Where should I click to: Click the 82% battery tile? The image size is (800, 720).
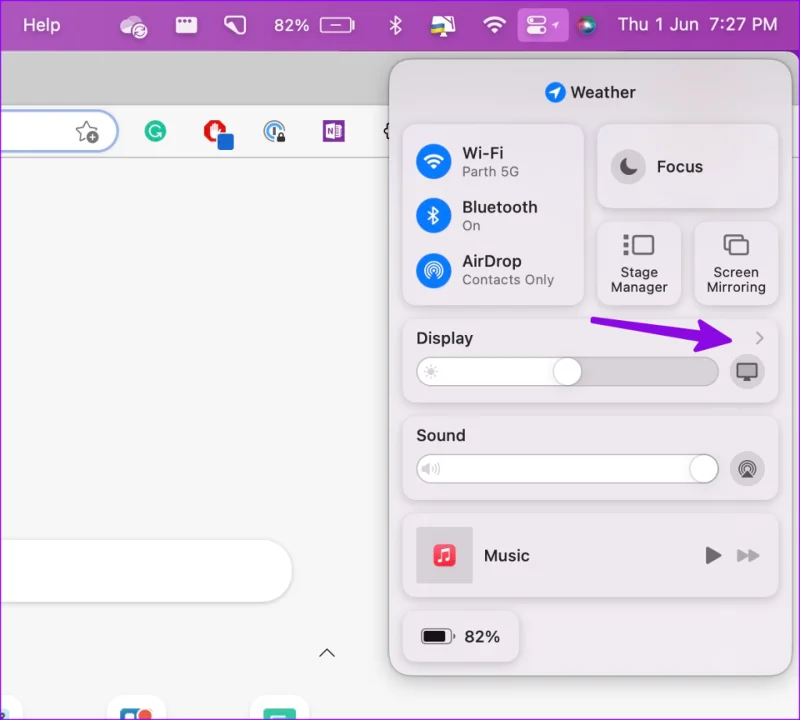(x=461, y=636)
